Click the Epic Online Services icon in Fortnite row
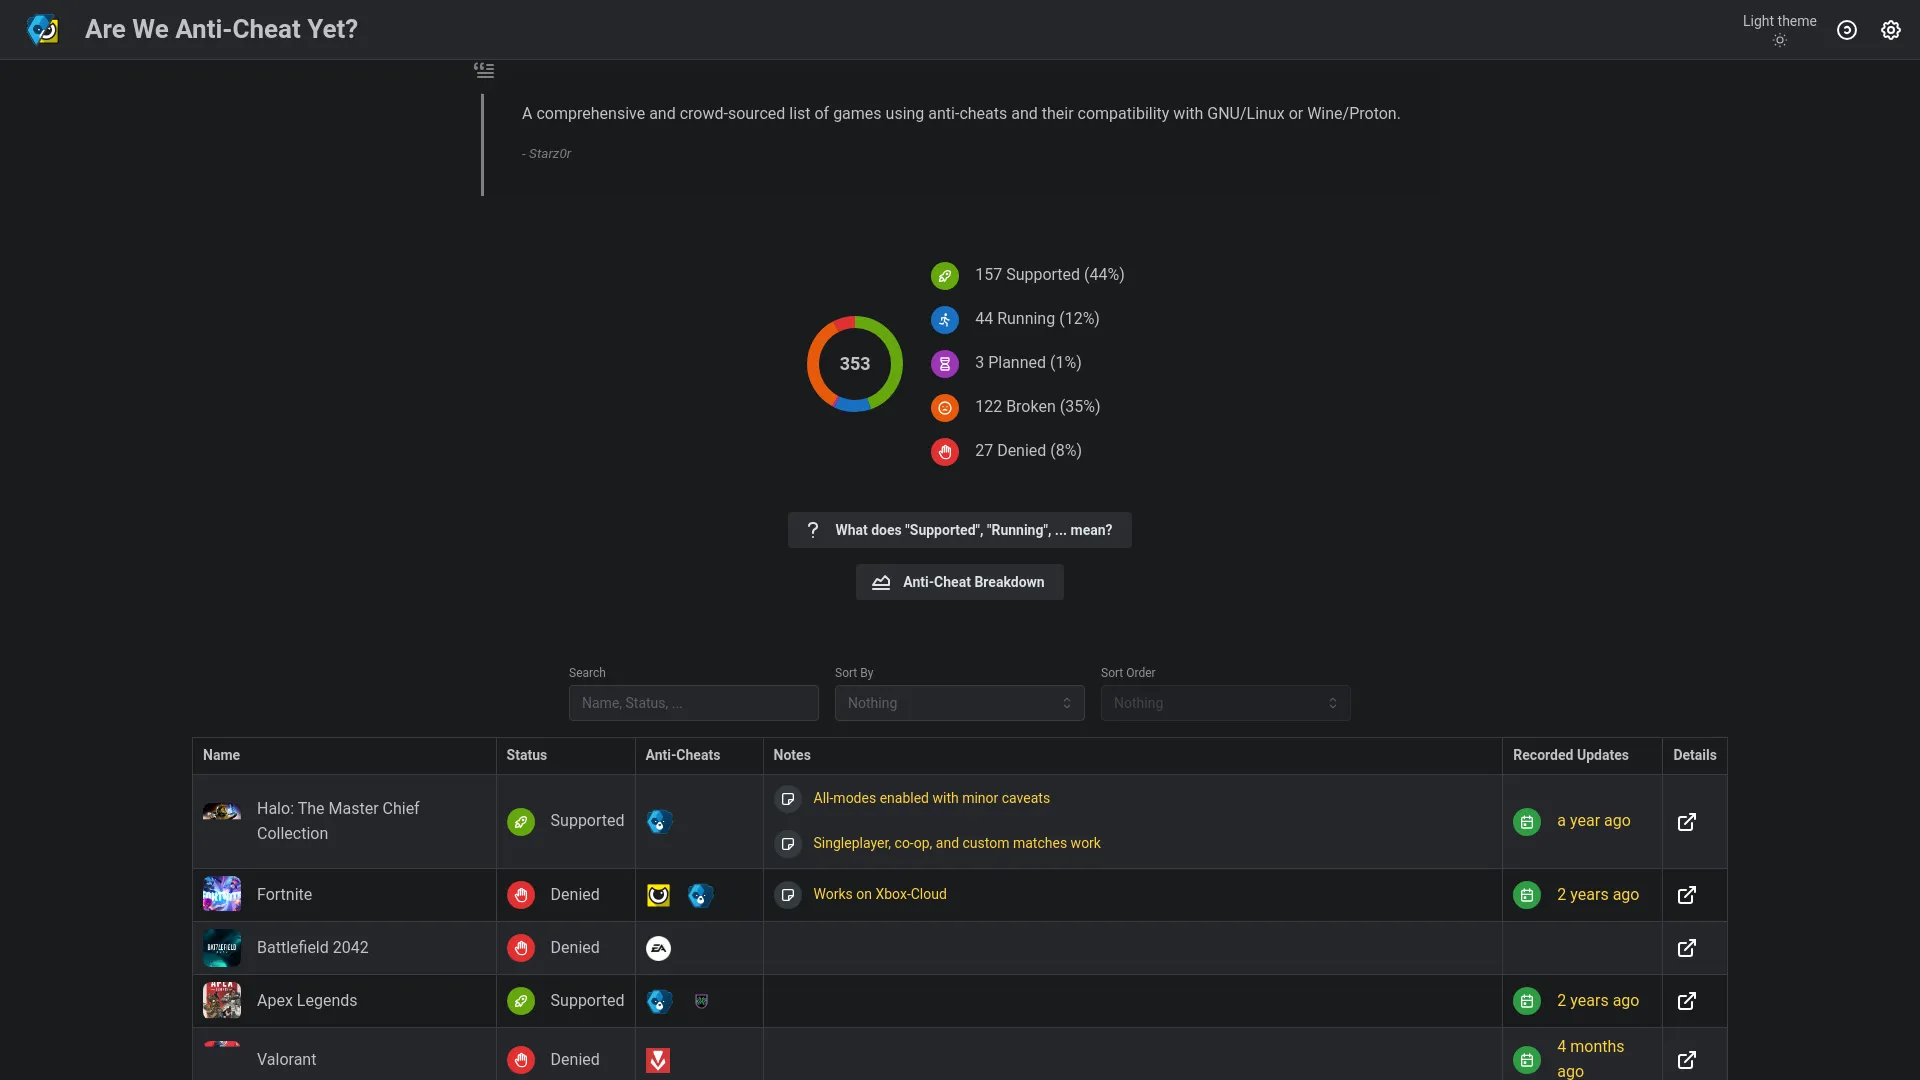The width and height of the screenshot is (1920, 1080). tap(700, 895)
